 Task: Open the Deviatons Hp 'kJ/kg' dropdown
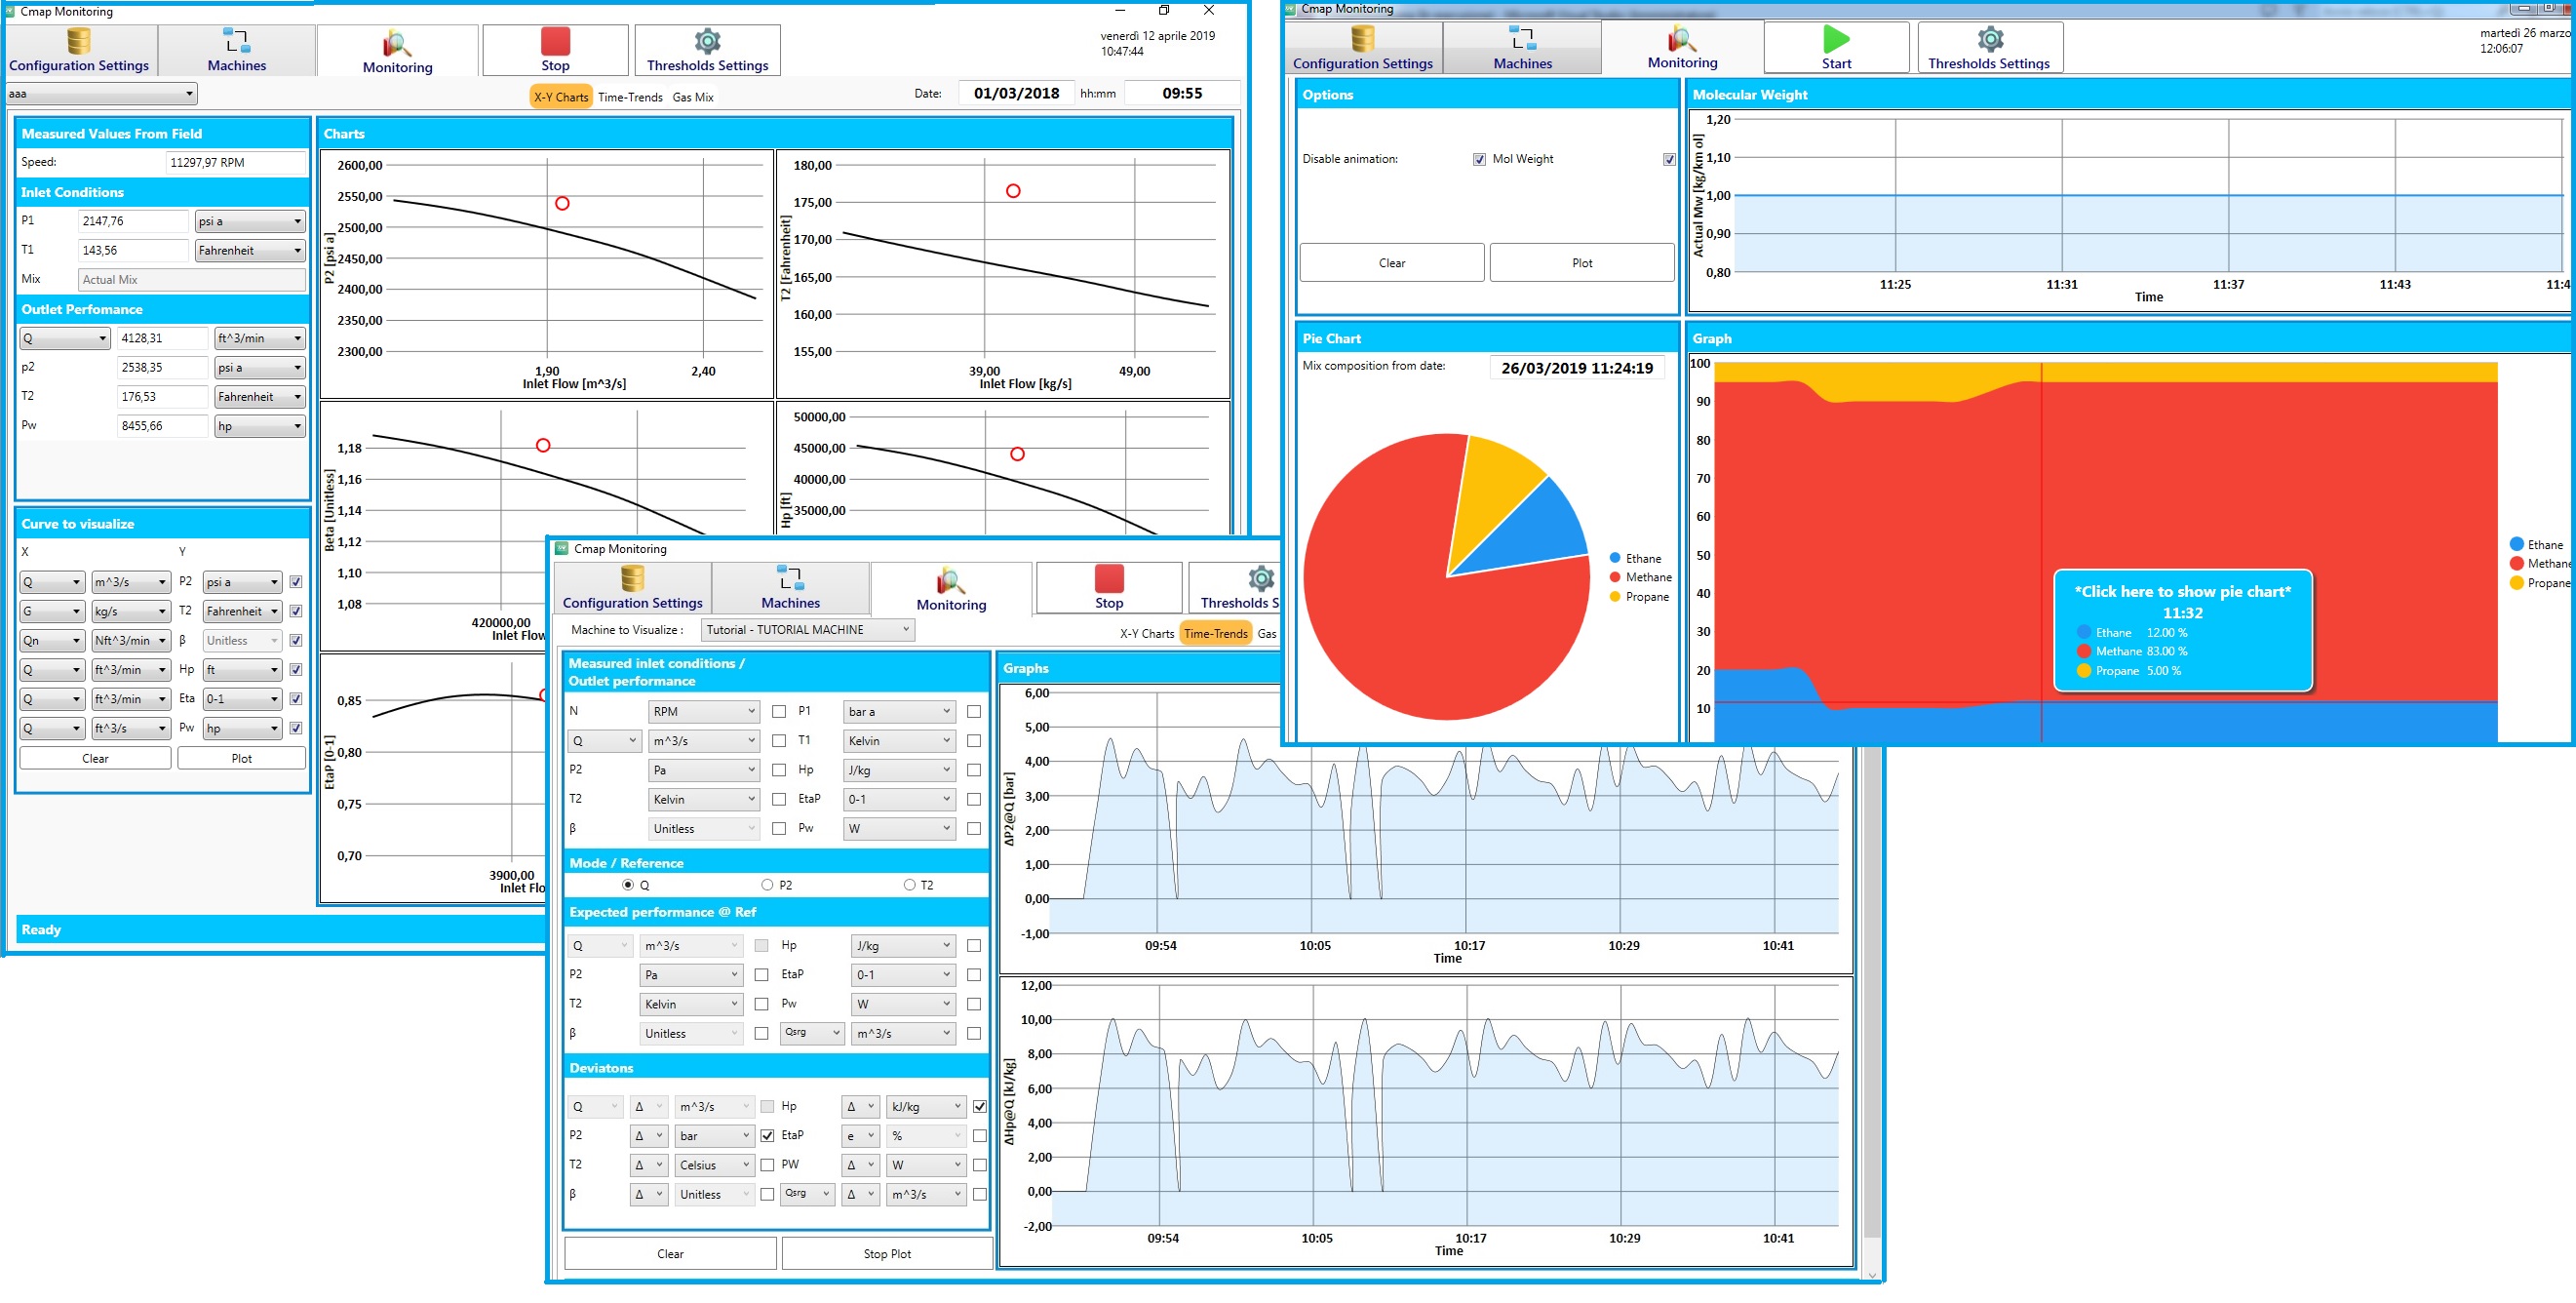pyautogui.click(x=926, y=1107)
